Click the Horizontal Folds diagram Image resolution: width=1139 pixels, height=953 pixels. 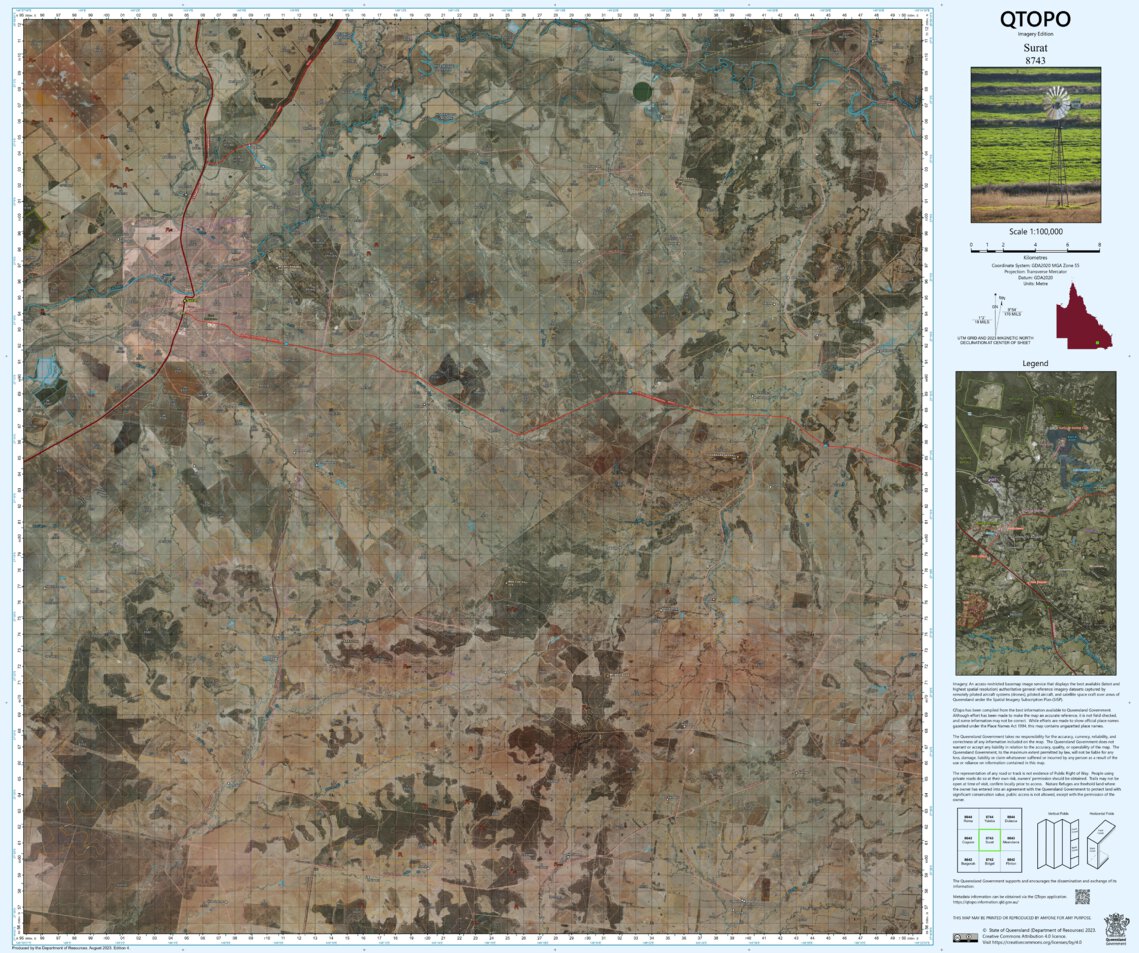(1102, 843)
